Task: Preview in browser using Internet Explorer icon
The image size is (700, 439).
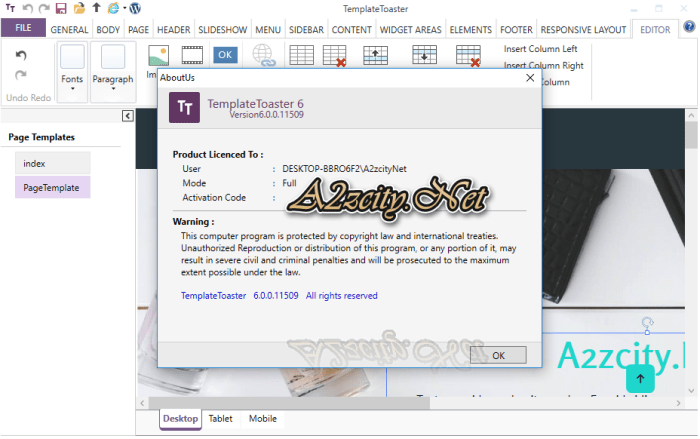Action: pos(114,8)
